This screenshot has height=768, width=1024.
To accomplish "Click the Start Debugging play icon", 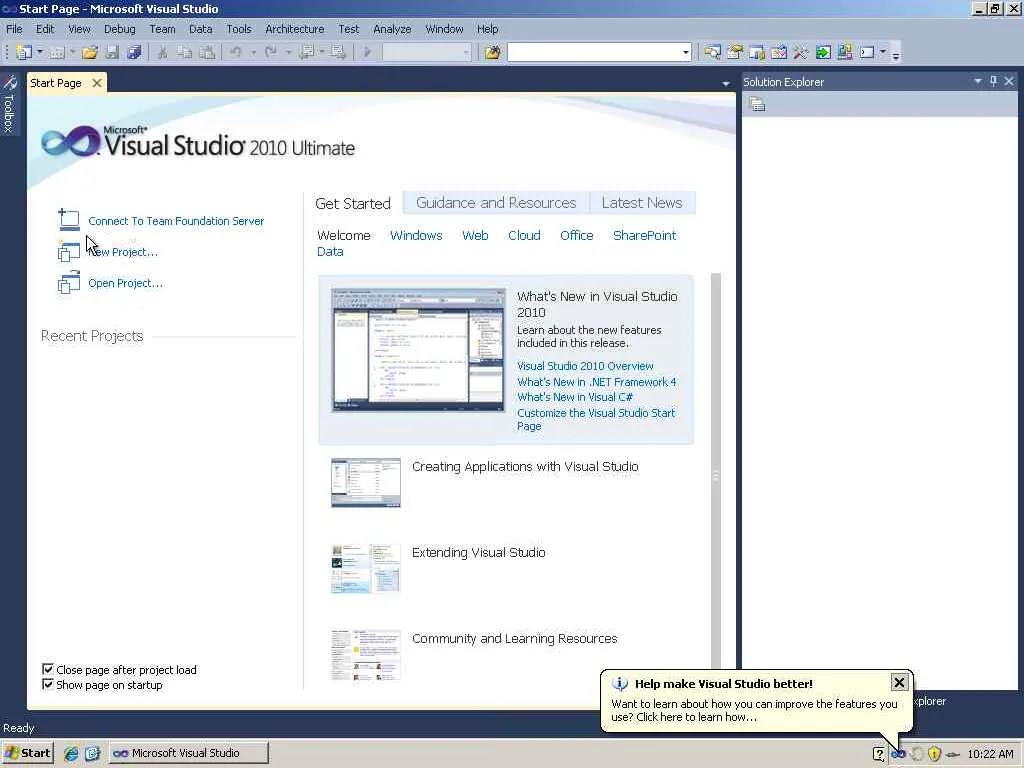I will tap(367, 52).
